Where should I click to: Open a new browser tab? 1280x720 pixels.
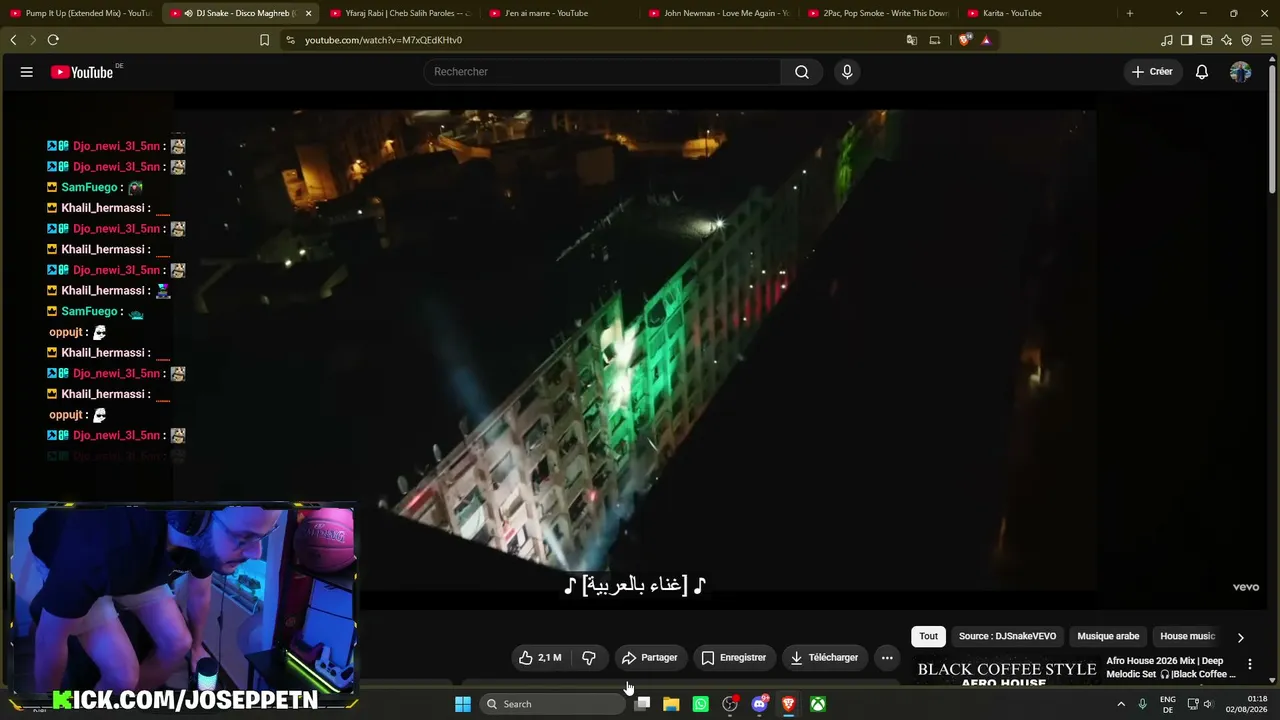(x=1130, y=13)
